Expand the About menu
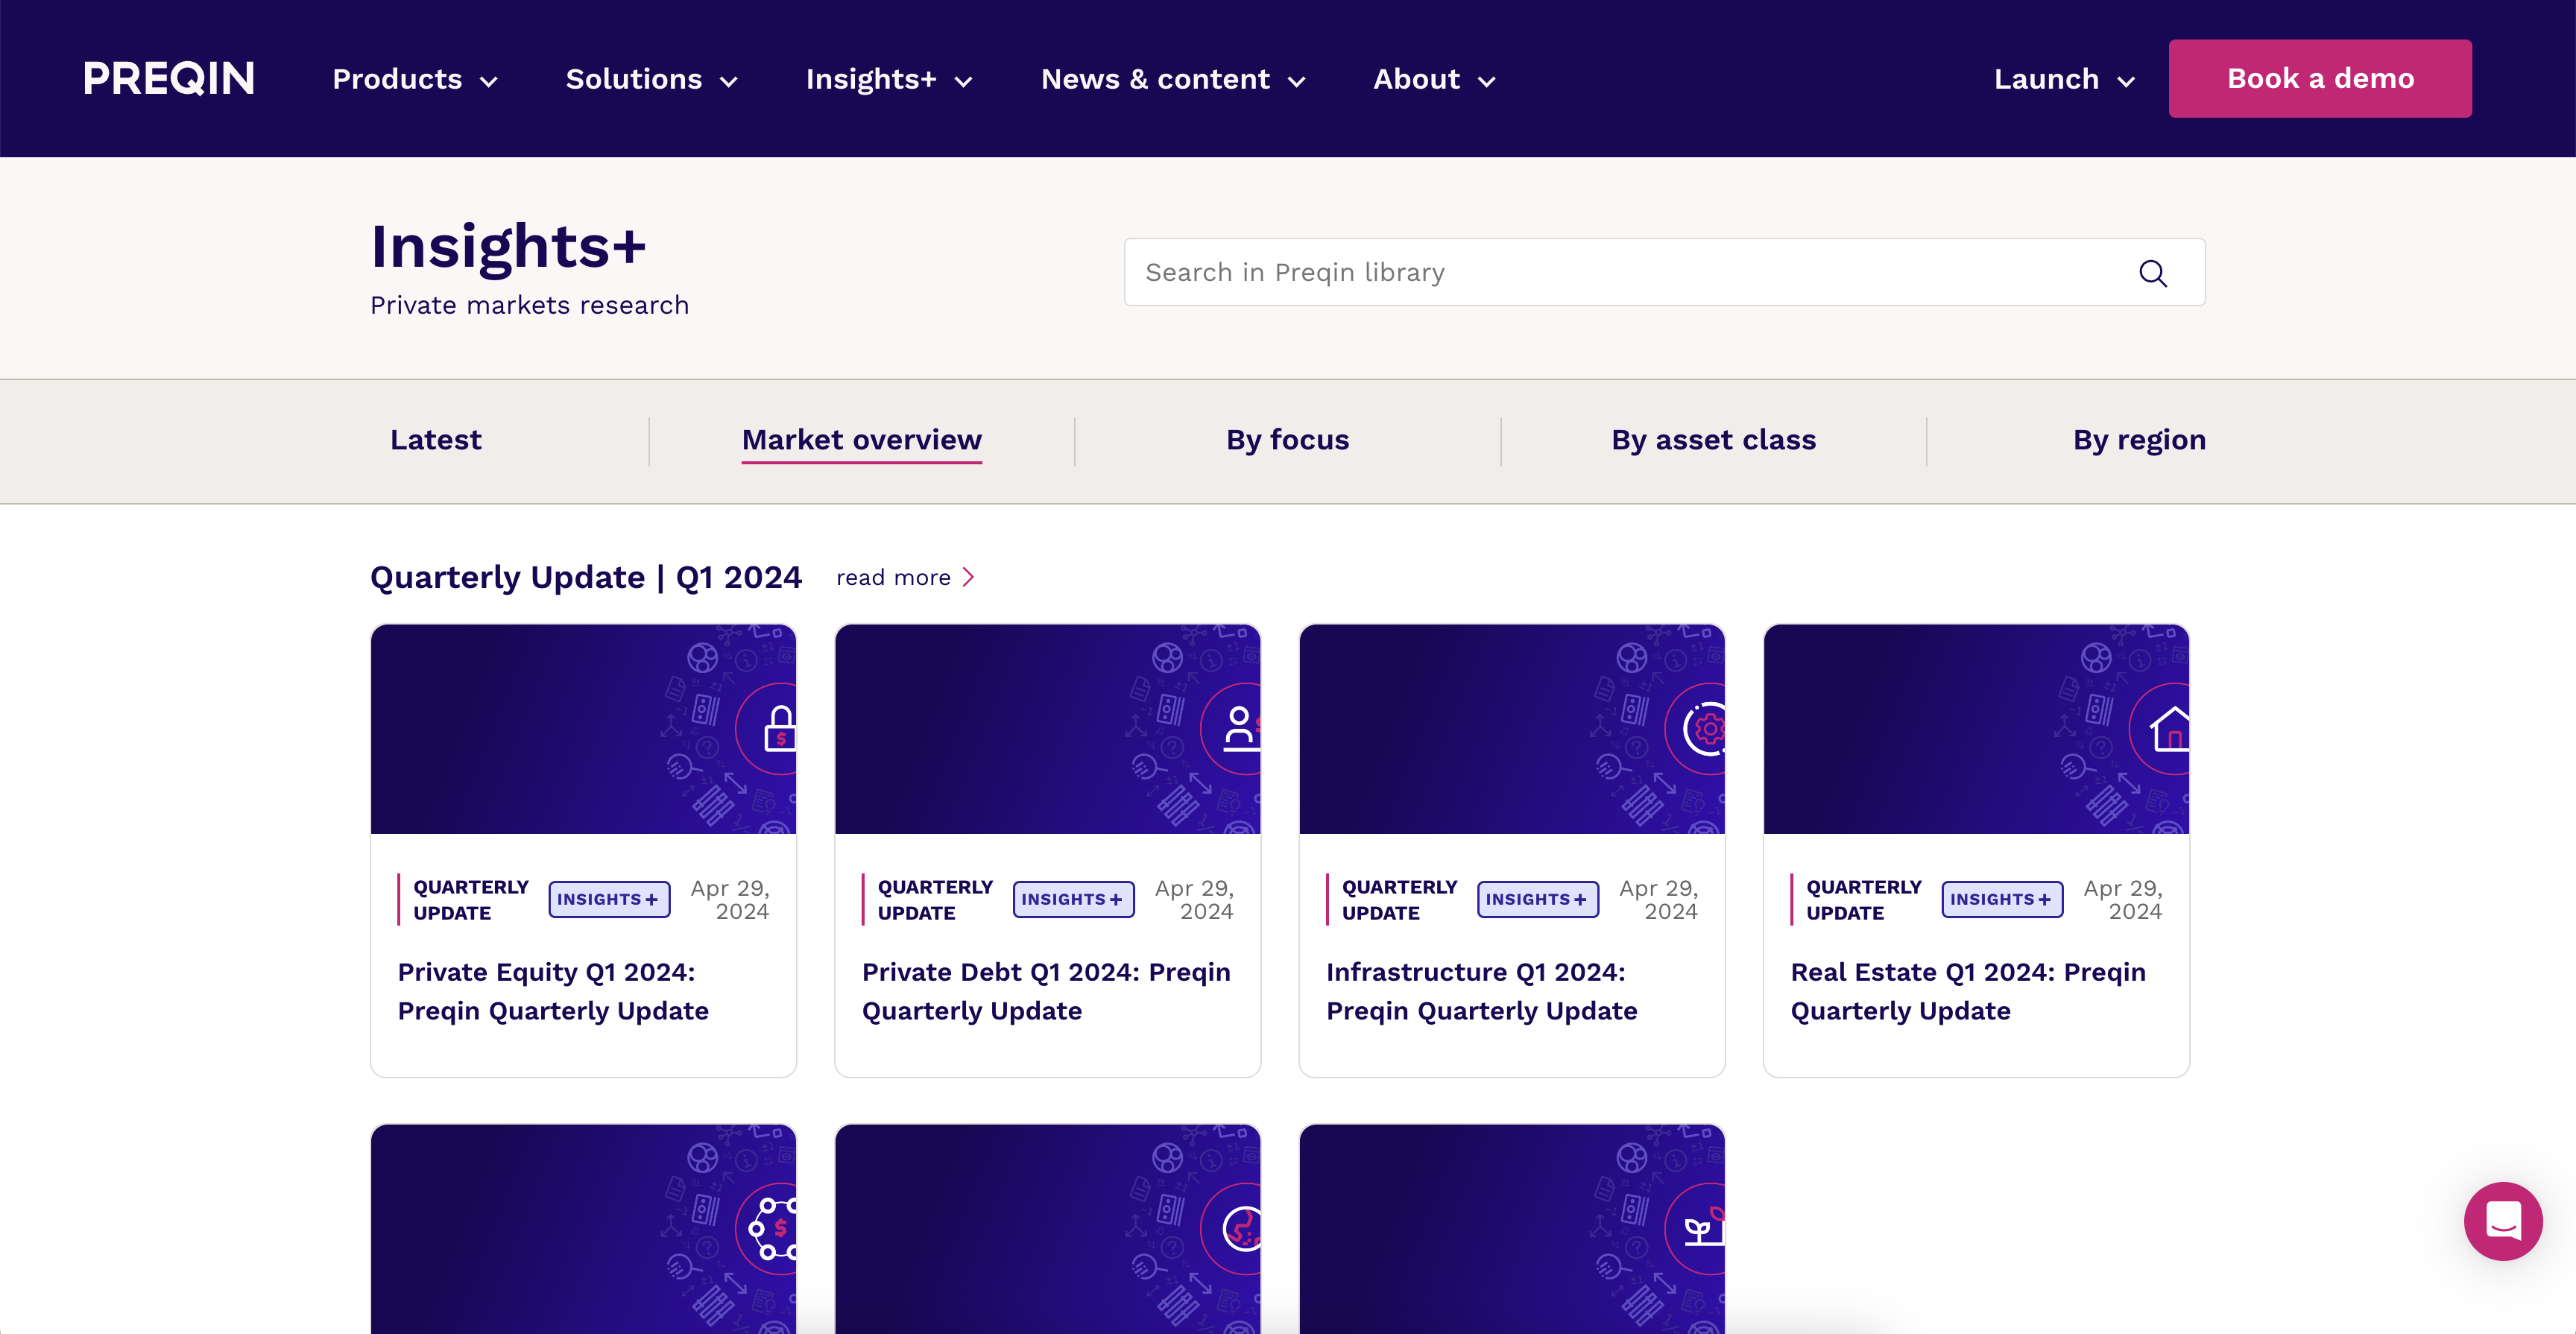Viewport: 2576px width, 1334px height. click(x=1433, y=79)
